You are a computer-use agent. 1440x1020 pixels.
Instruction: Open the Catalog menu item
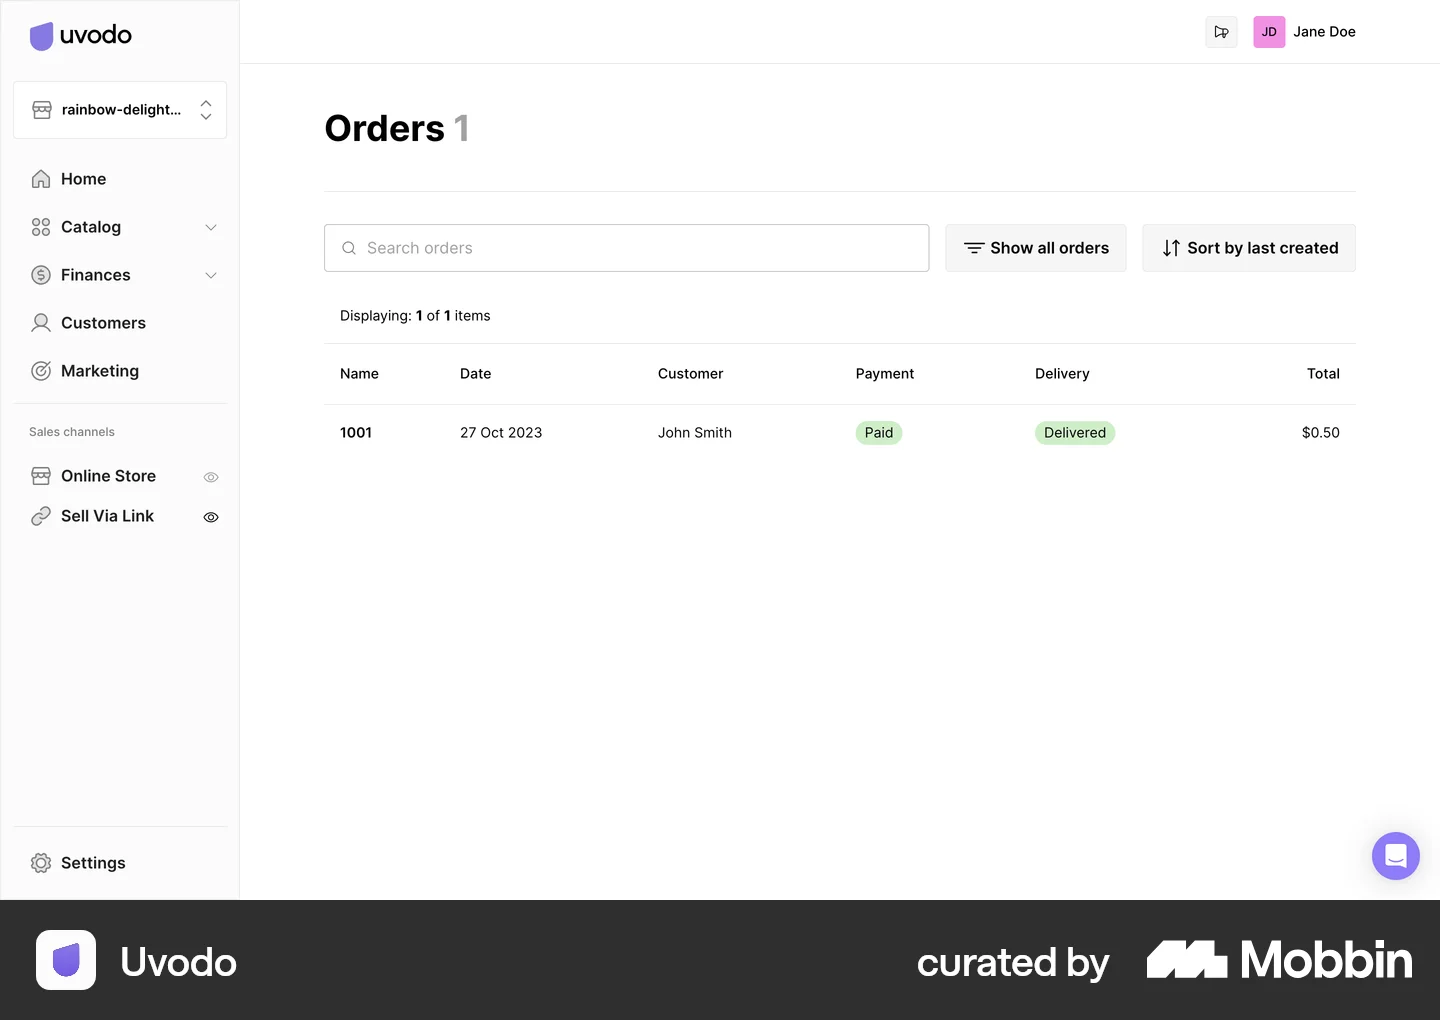tap(91, 227)
